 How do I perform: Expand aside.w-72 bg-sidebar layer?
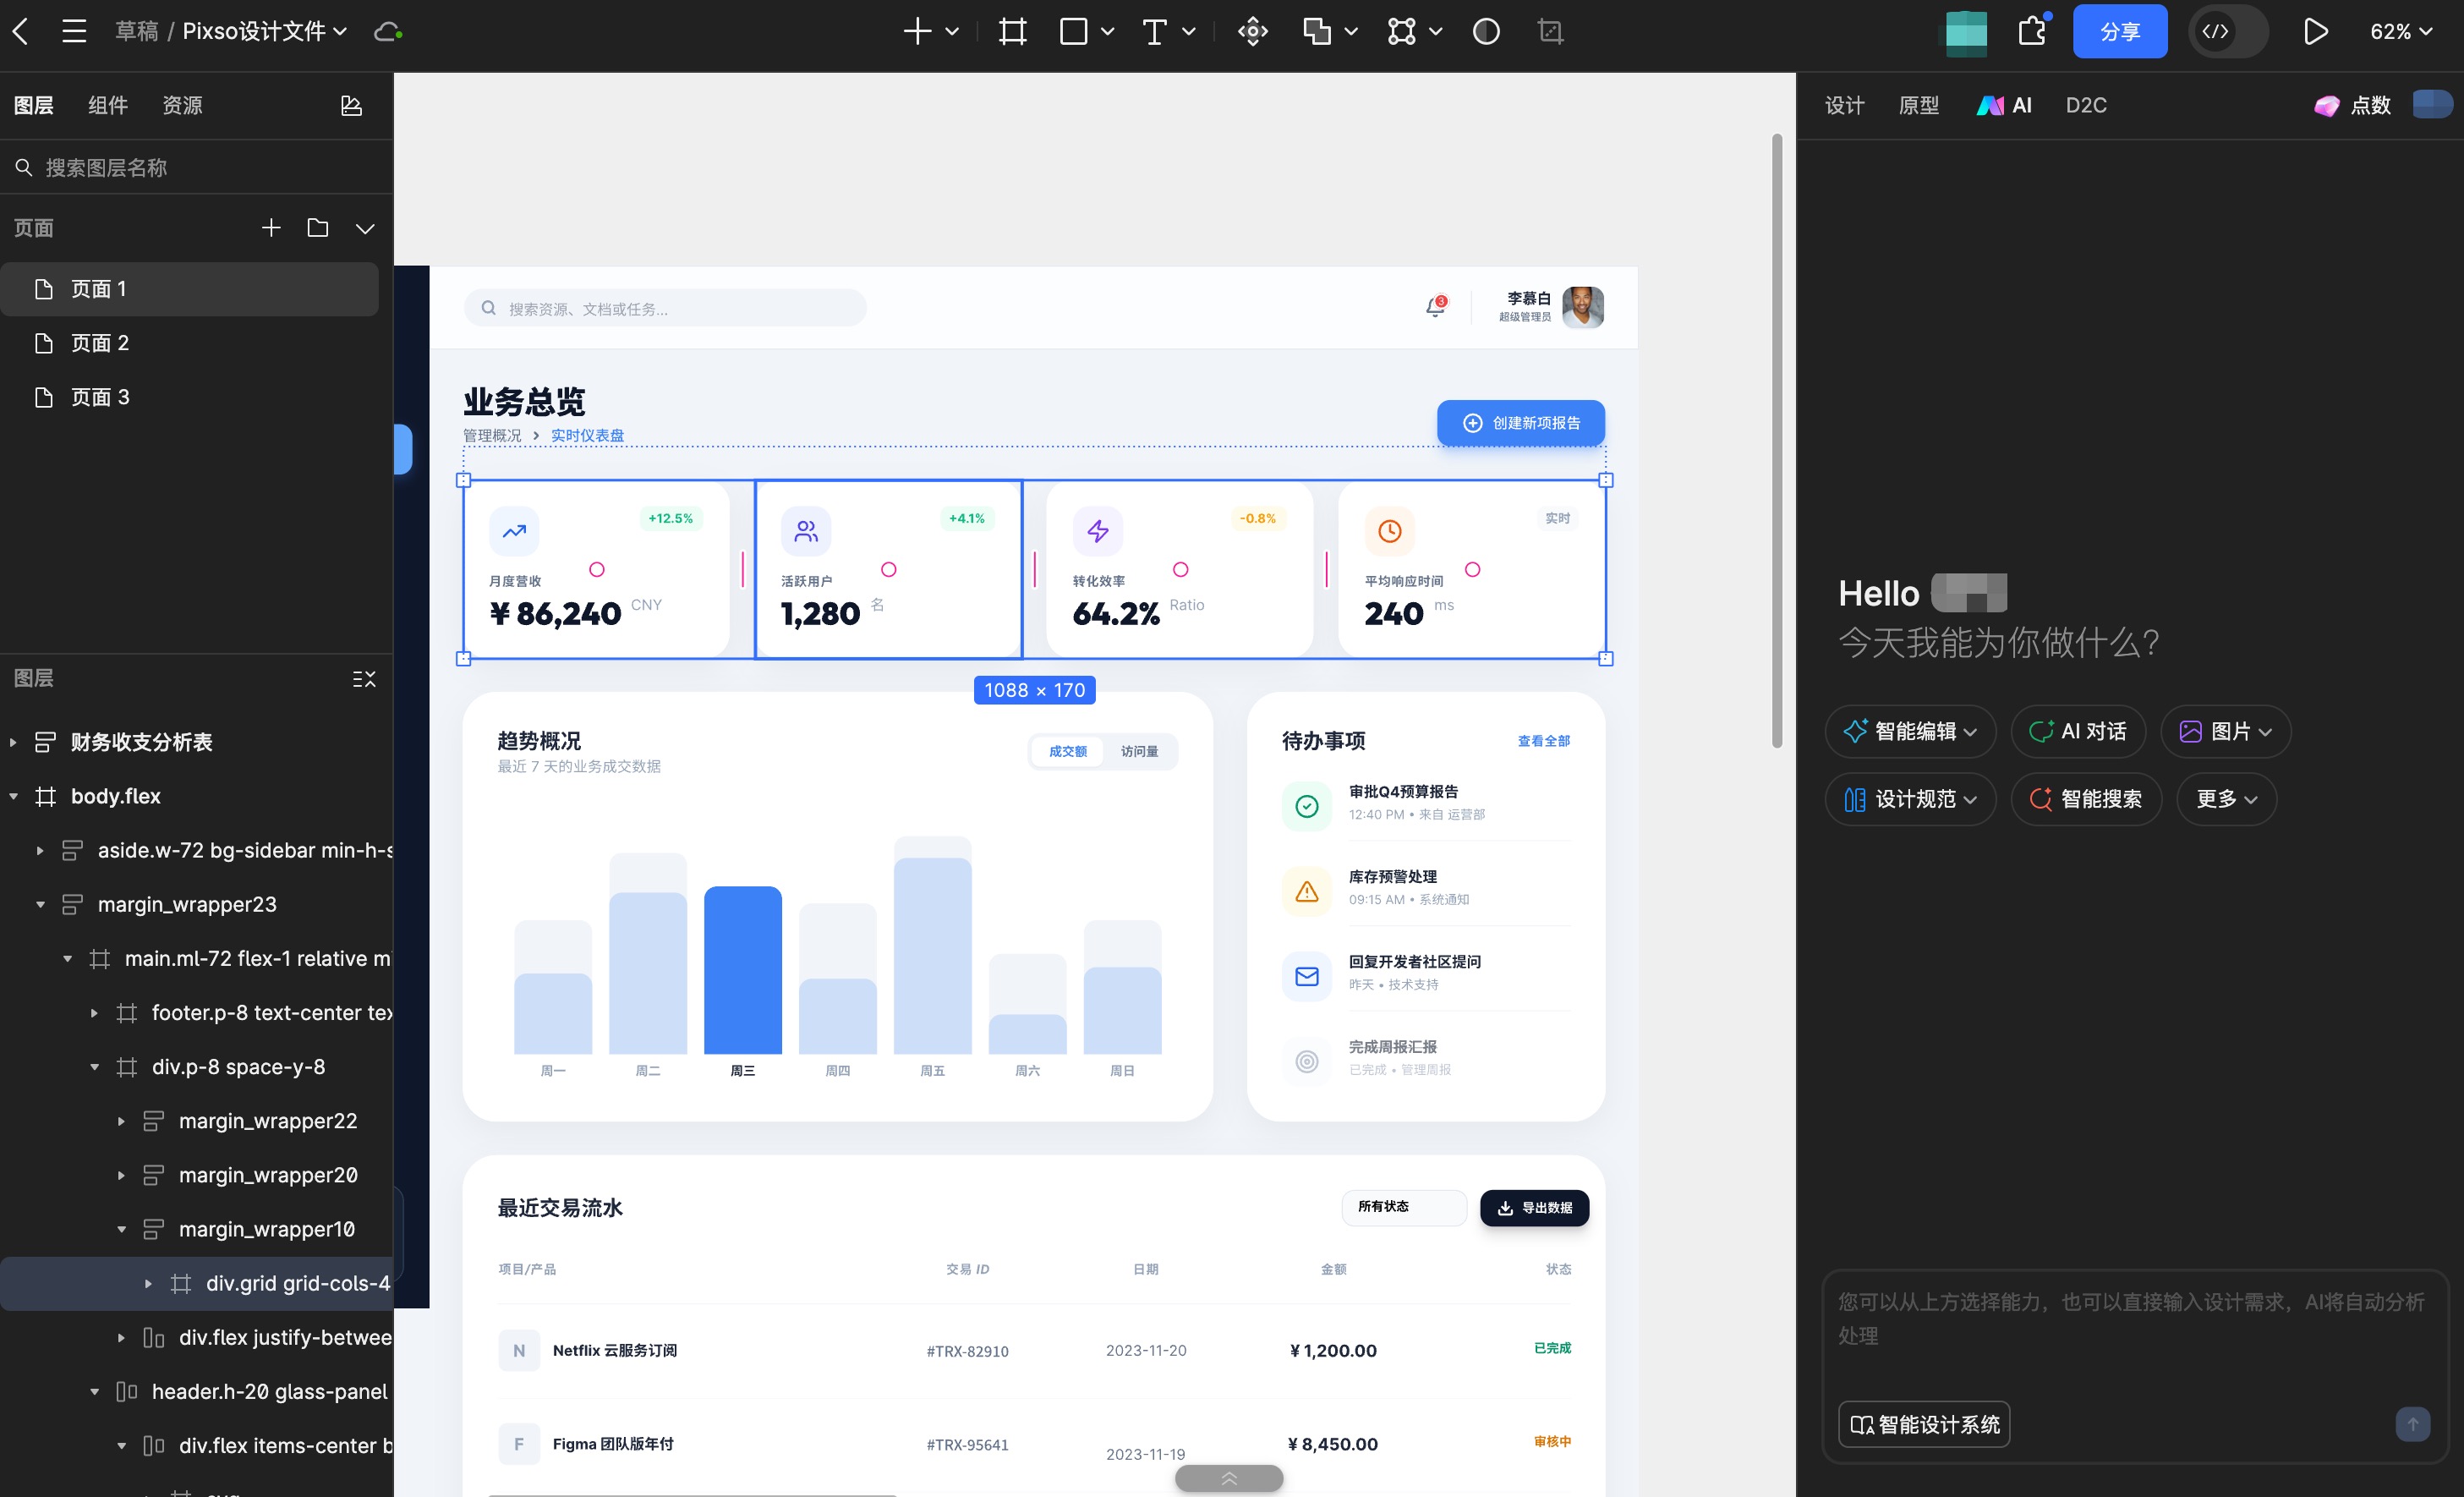pos(40,850)
